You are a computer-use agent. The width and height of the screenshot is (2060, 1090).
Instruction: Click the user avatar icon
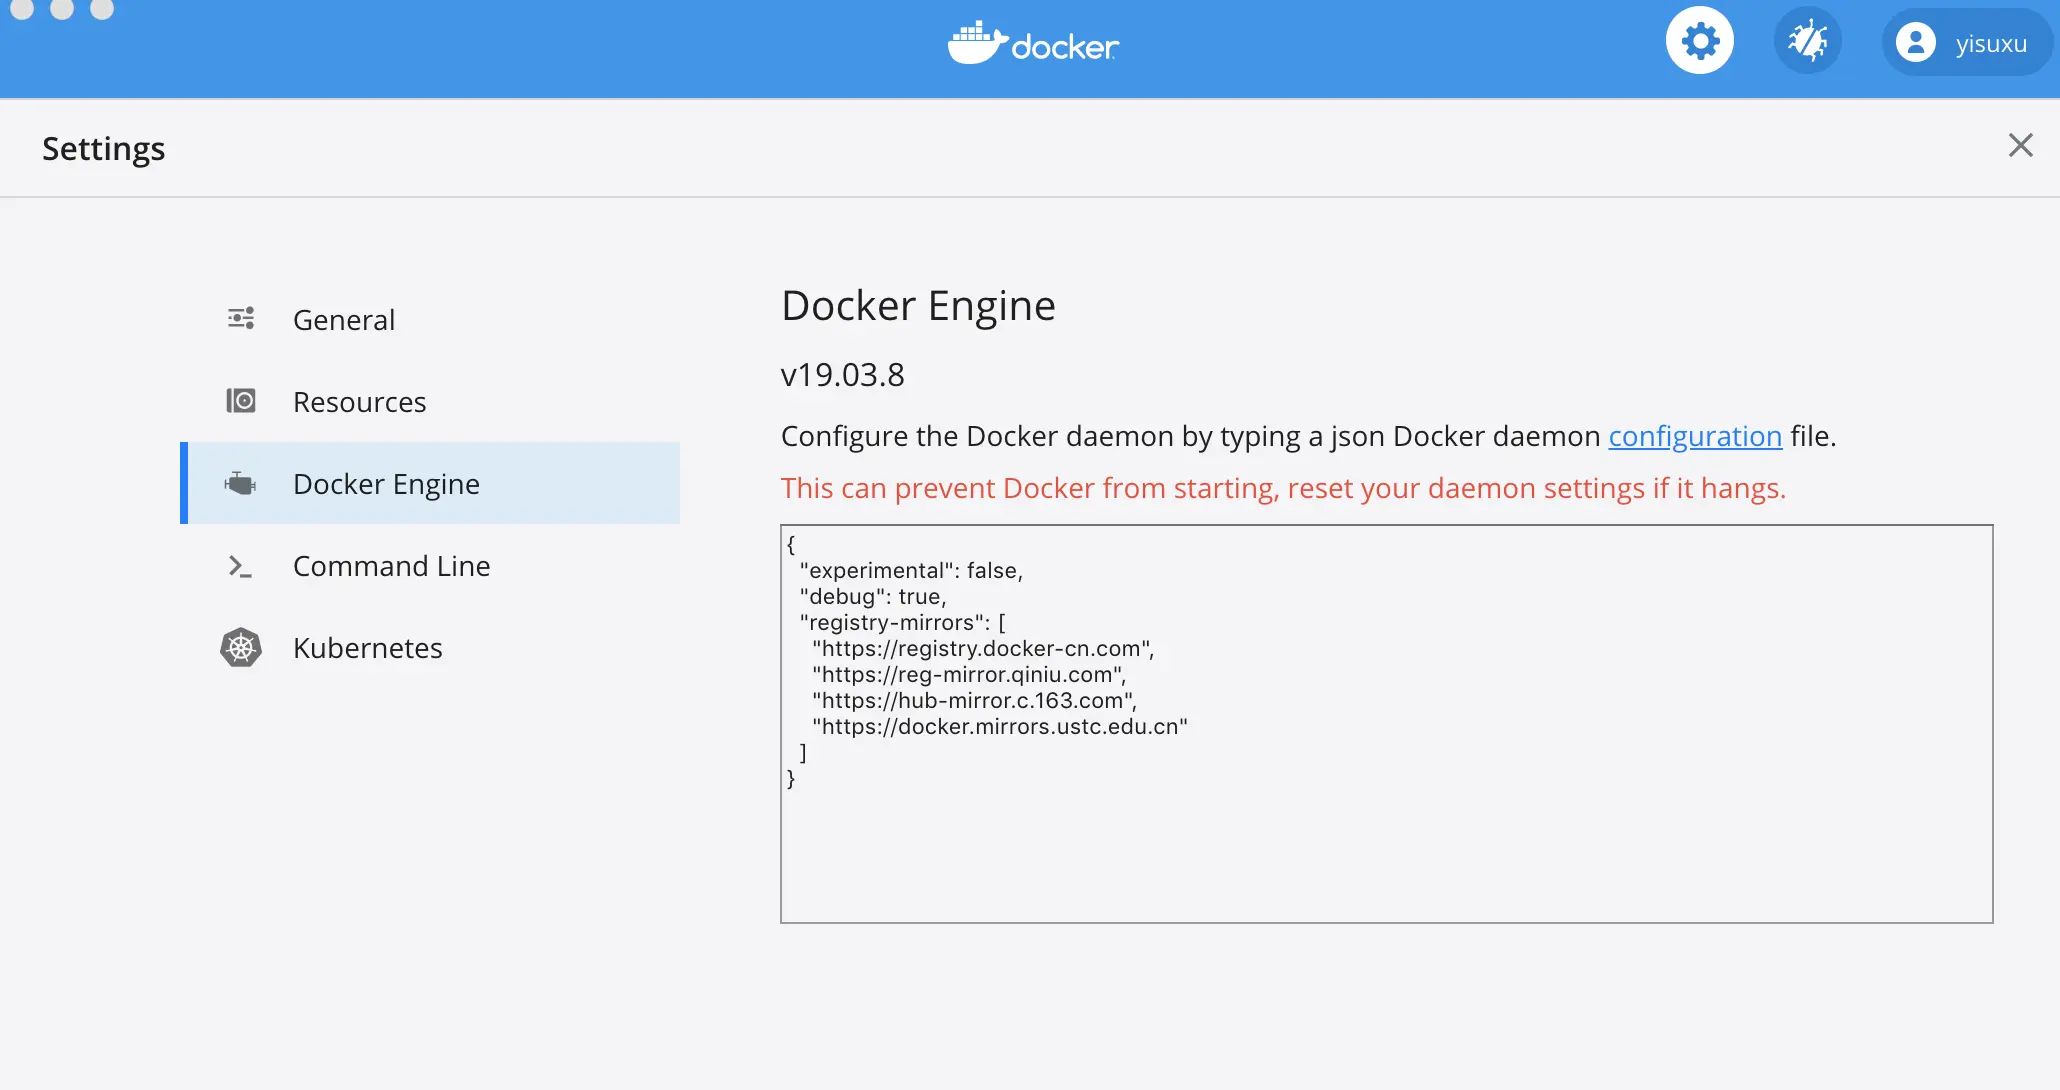click(1915, 43)
